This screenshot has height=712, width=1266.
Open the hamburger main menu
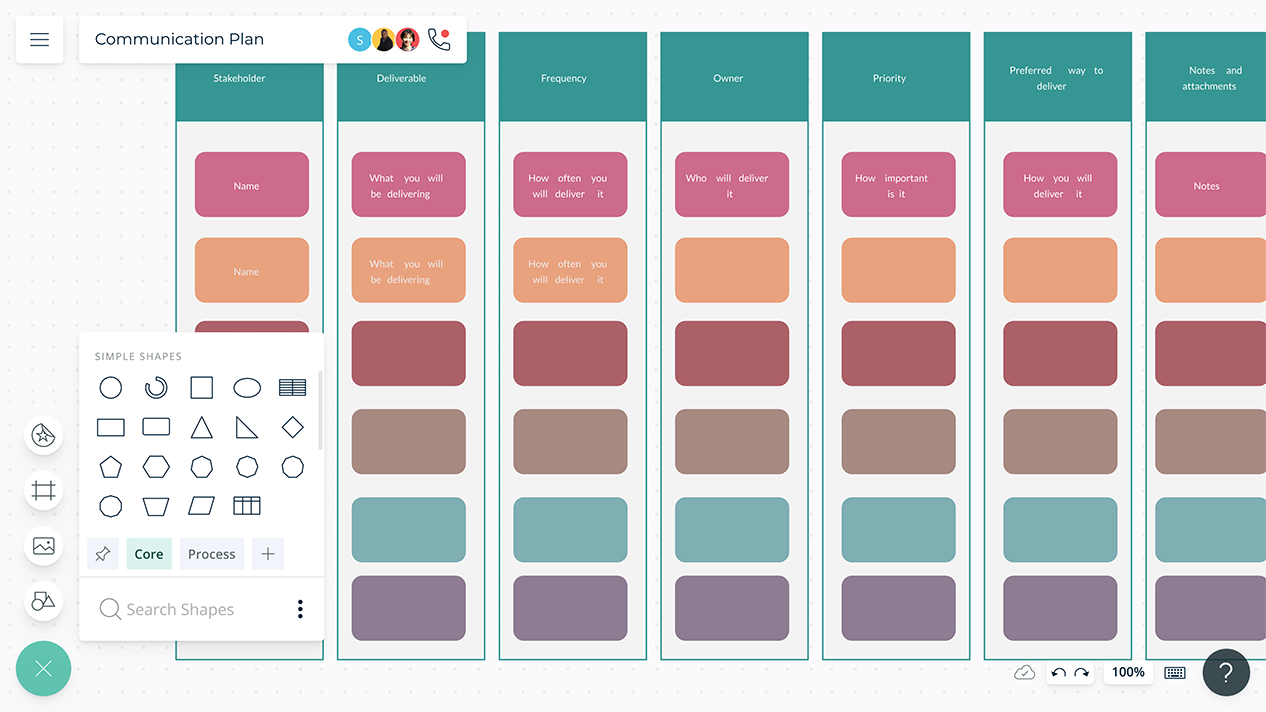[39, 40]
